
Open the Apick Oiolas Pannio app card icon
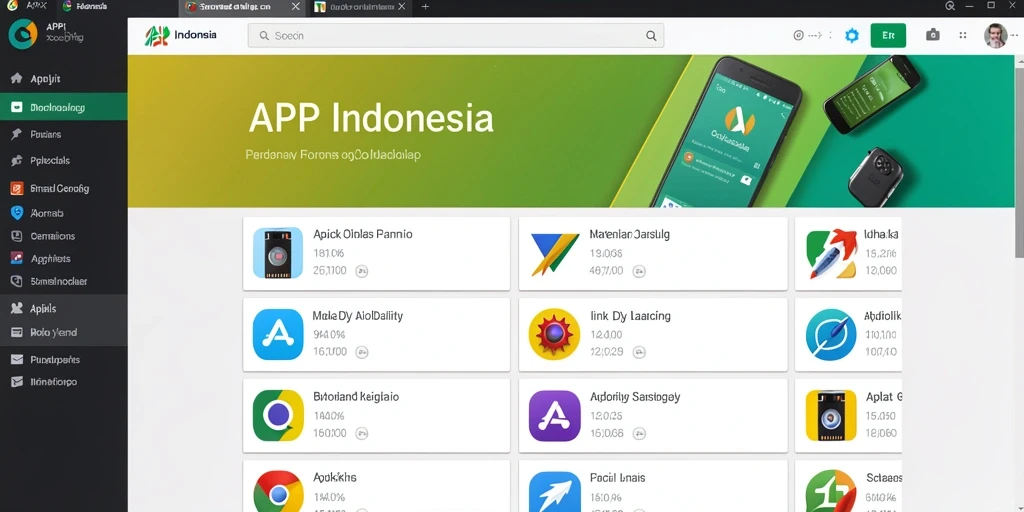click(x=278, y=253)
